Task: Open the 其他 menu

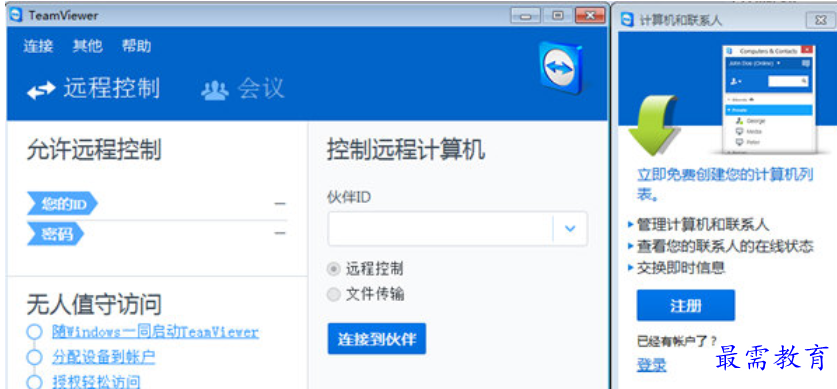Action: (x=88, y=46)
